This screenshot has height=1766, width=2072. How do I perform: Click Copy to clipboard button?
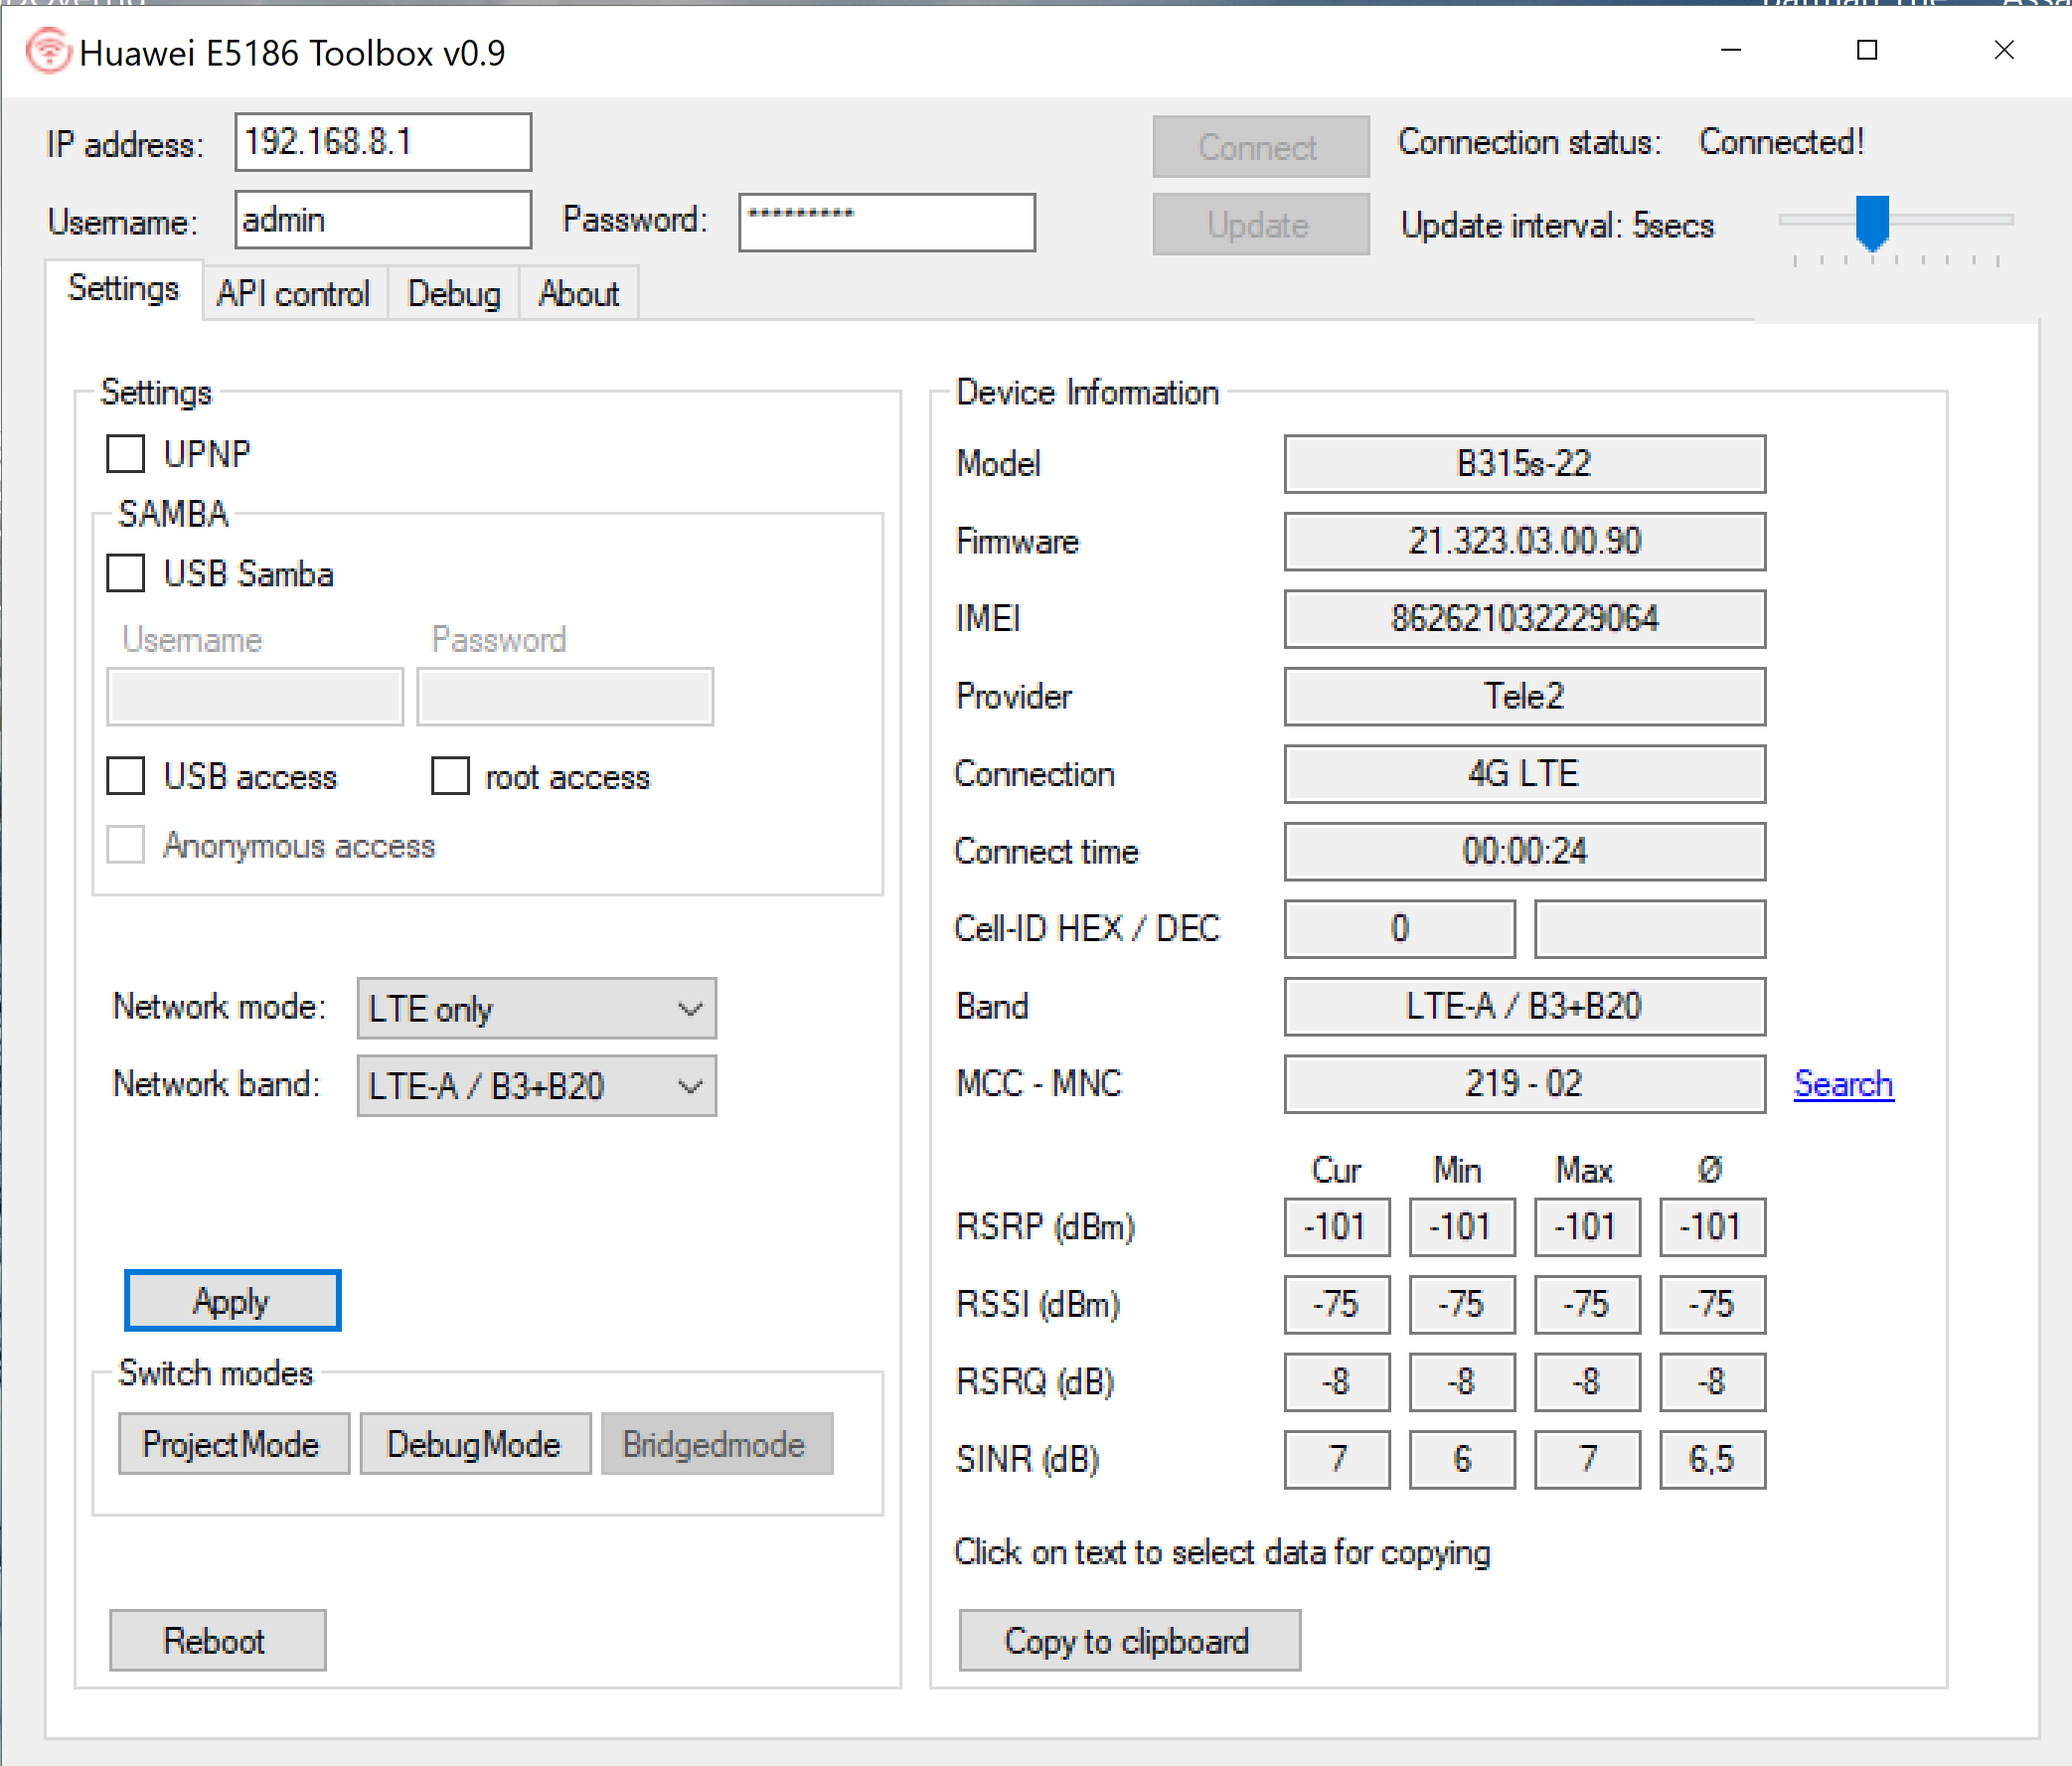click(1129, 1640)
